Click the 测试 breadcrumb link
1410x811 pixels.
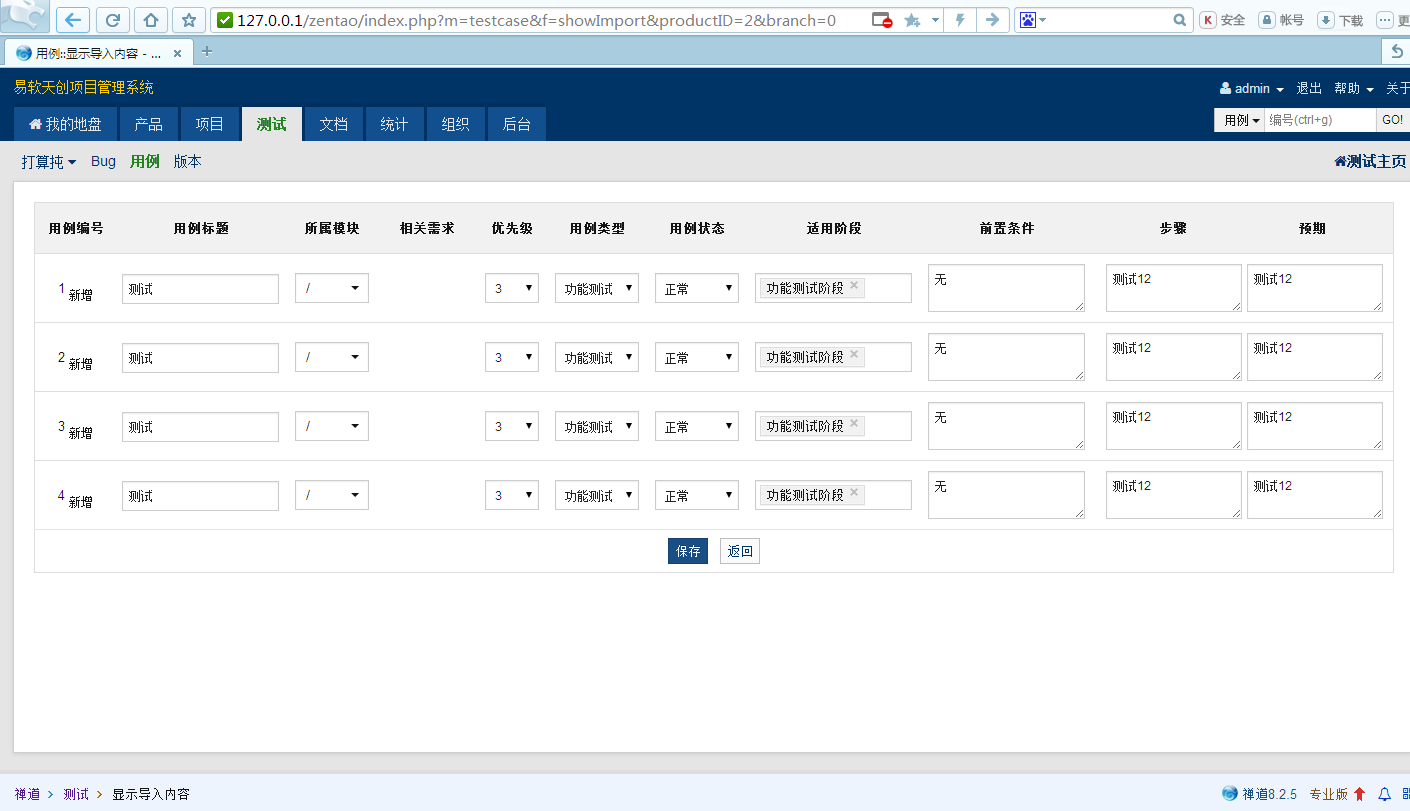pos(76,794)
